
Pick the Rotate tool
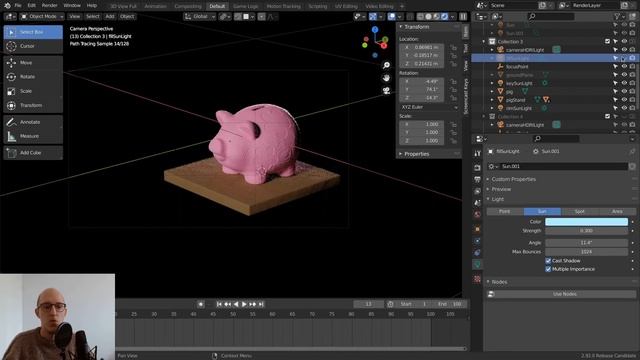point(33,77)
